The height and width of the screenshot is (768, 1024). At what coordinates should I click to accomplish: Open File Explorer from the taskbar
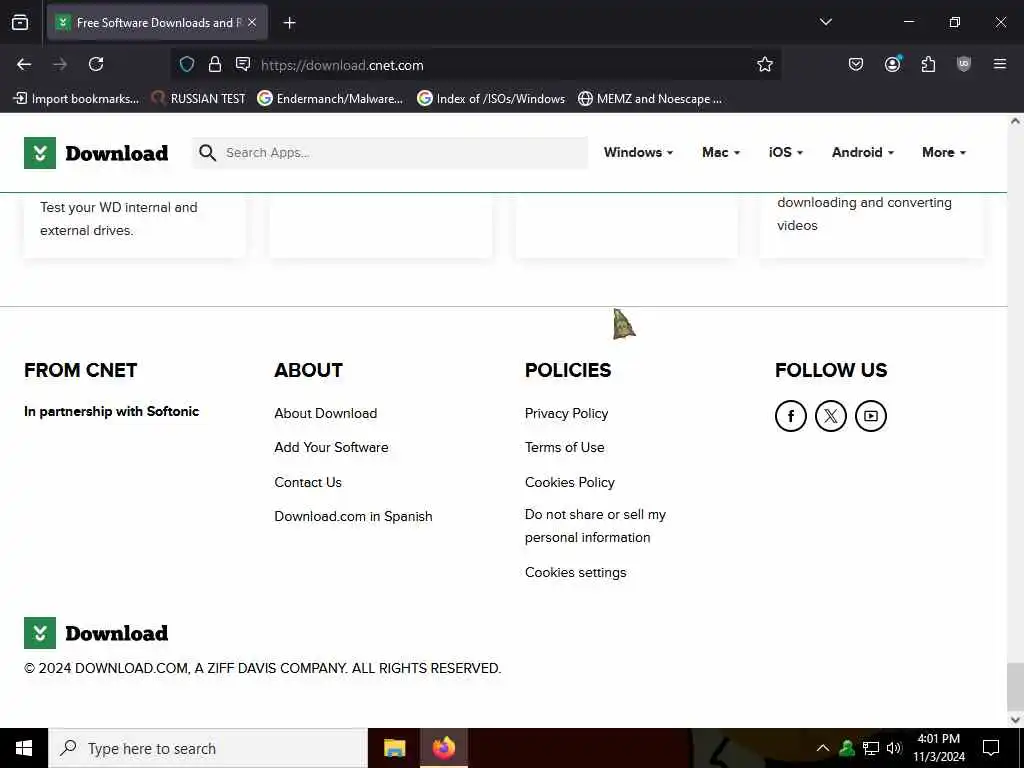pyautogui.click(x=394, y=748)
